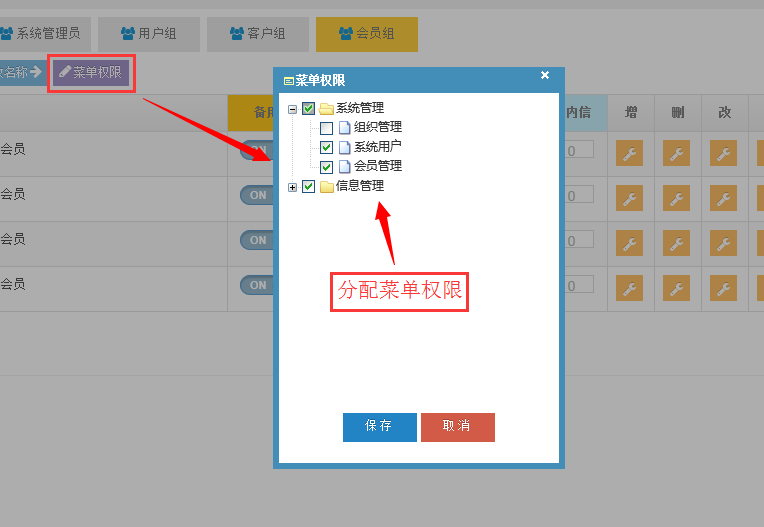This screenshot has width=764, height=527.
Task: Uncheck the 会员管理 checkbox
Action: coord(326,167)
